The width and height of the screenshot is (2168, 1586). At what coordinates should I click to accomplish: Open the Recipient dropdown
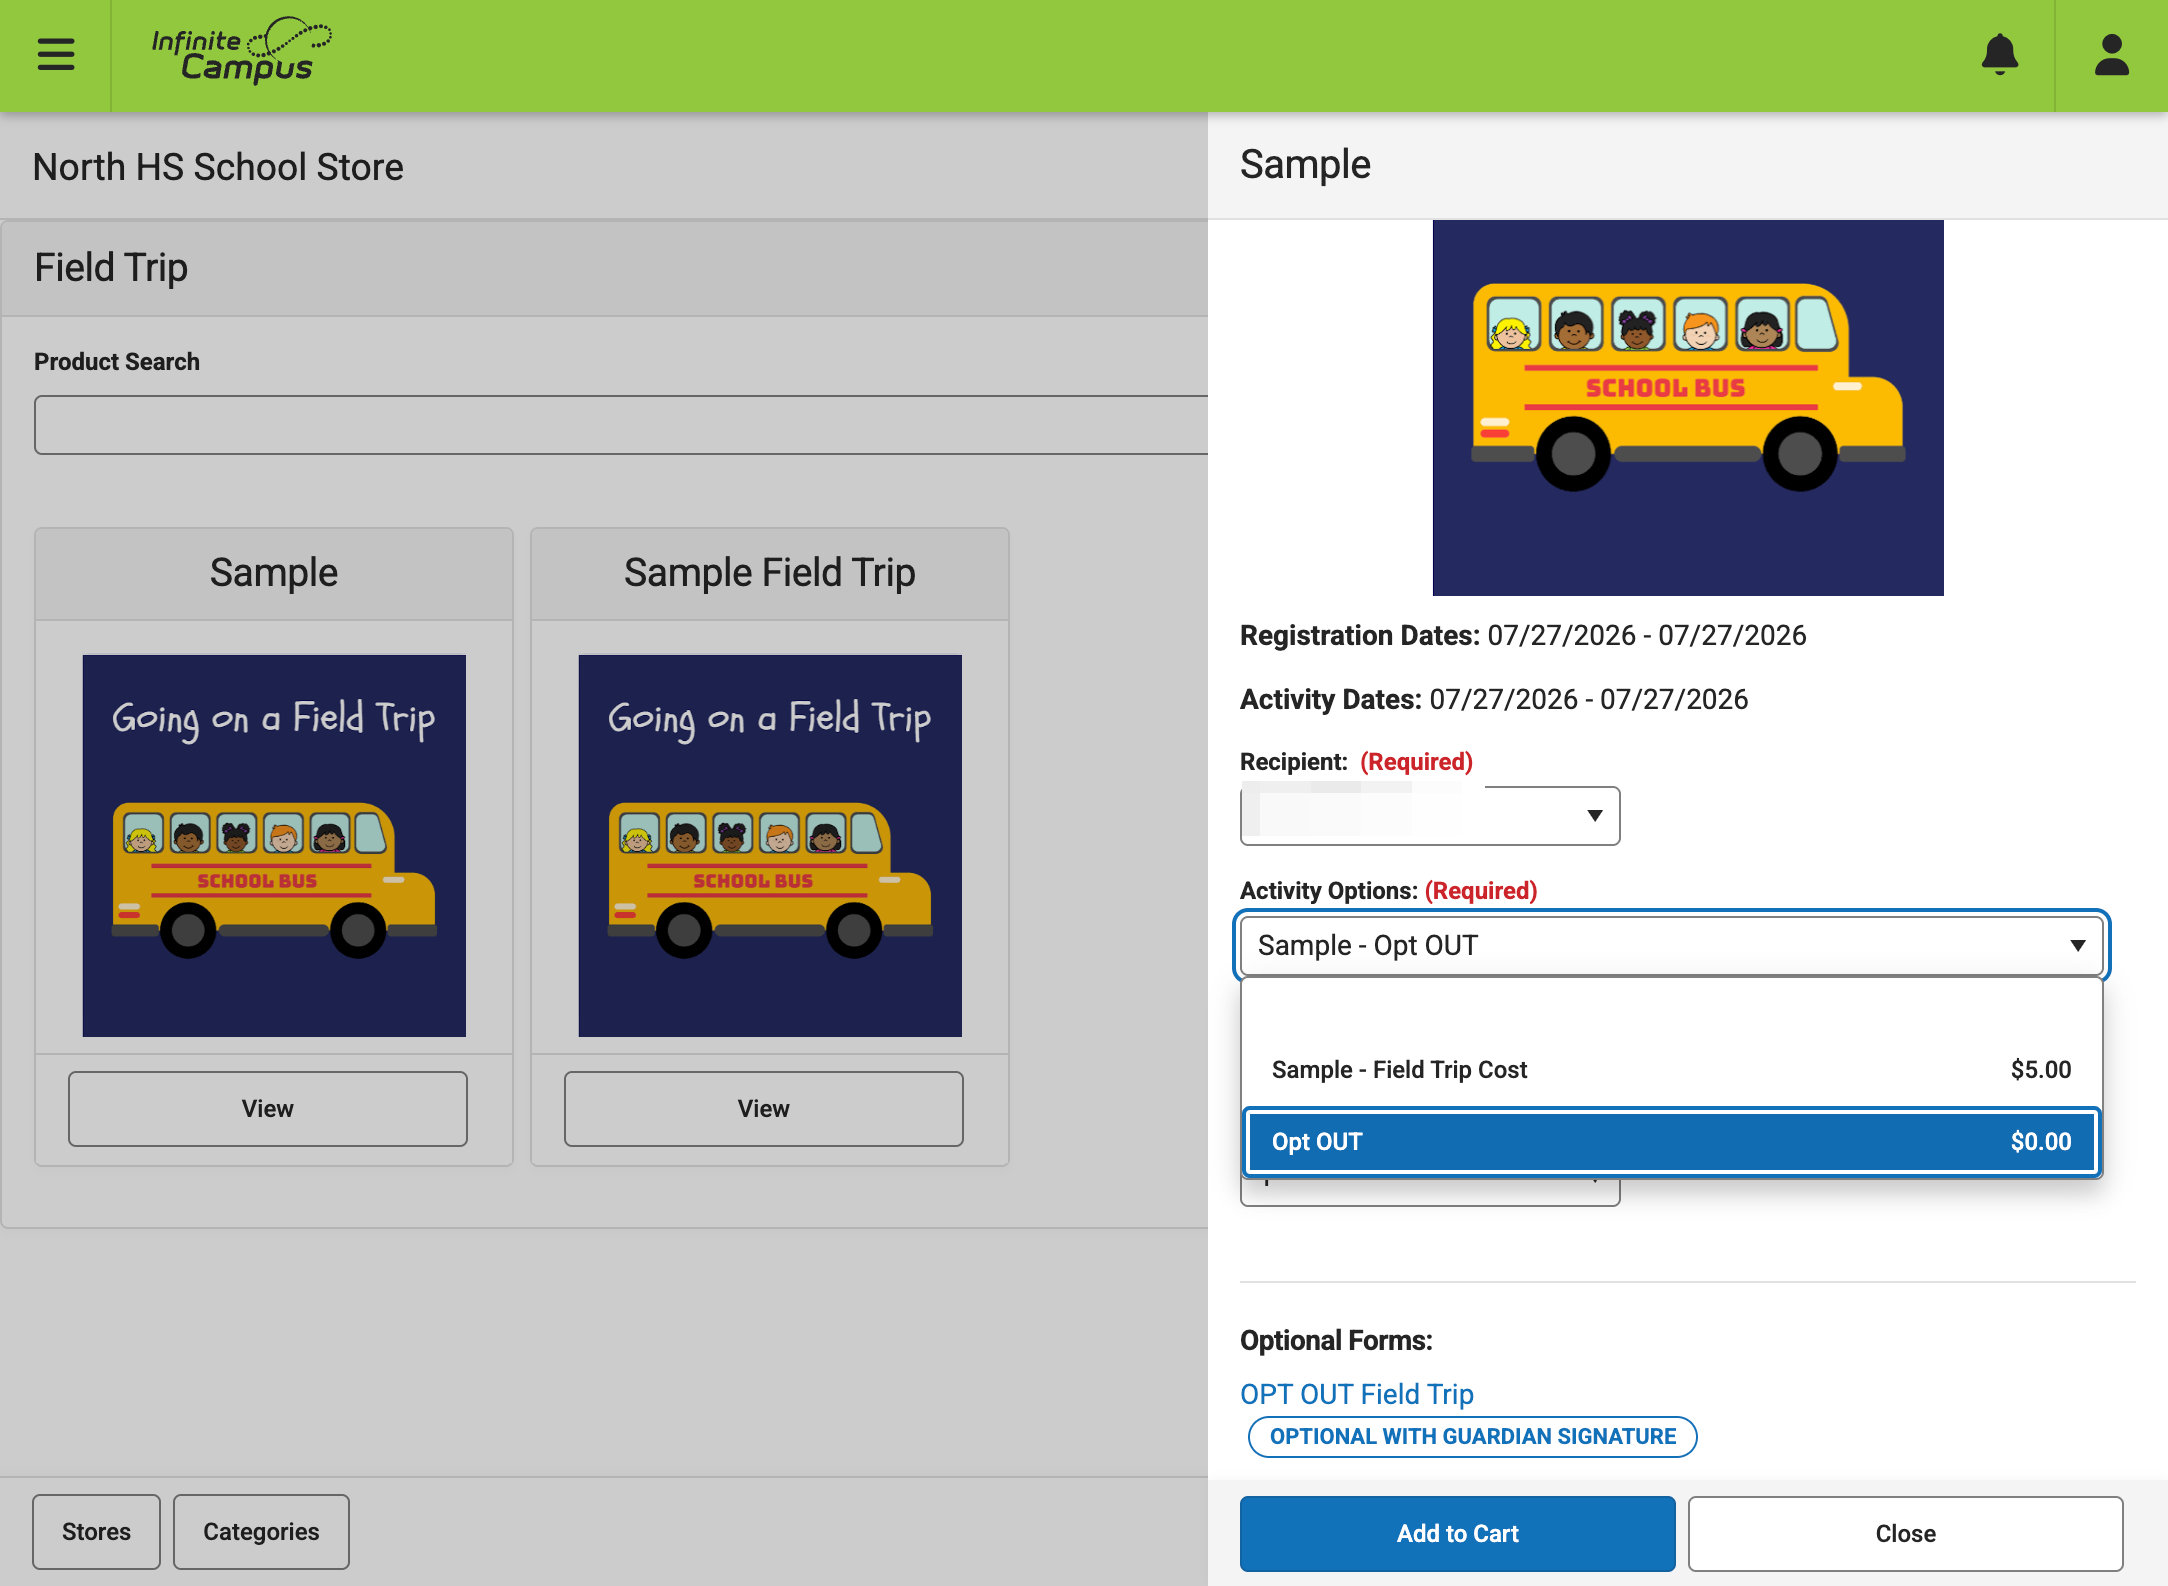[x=1430, y=816]
